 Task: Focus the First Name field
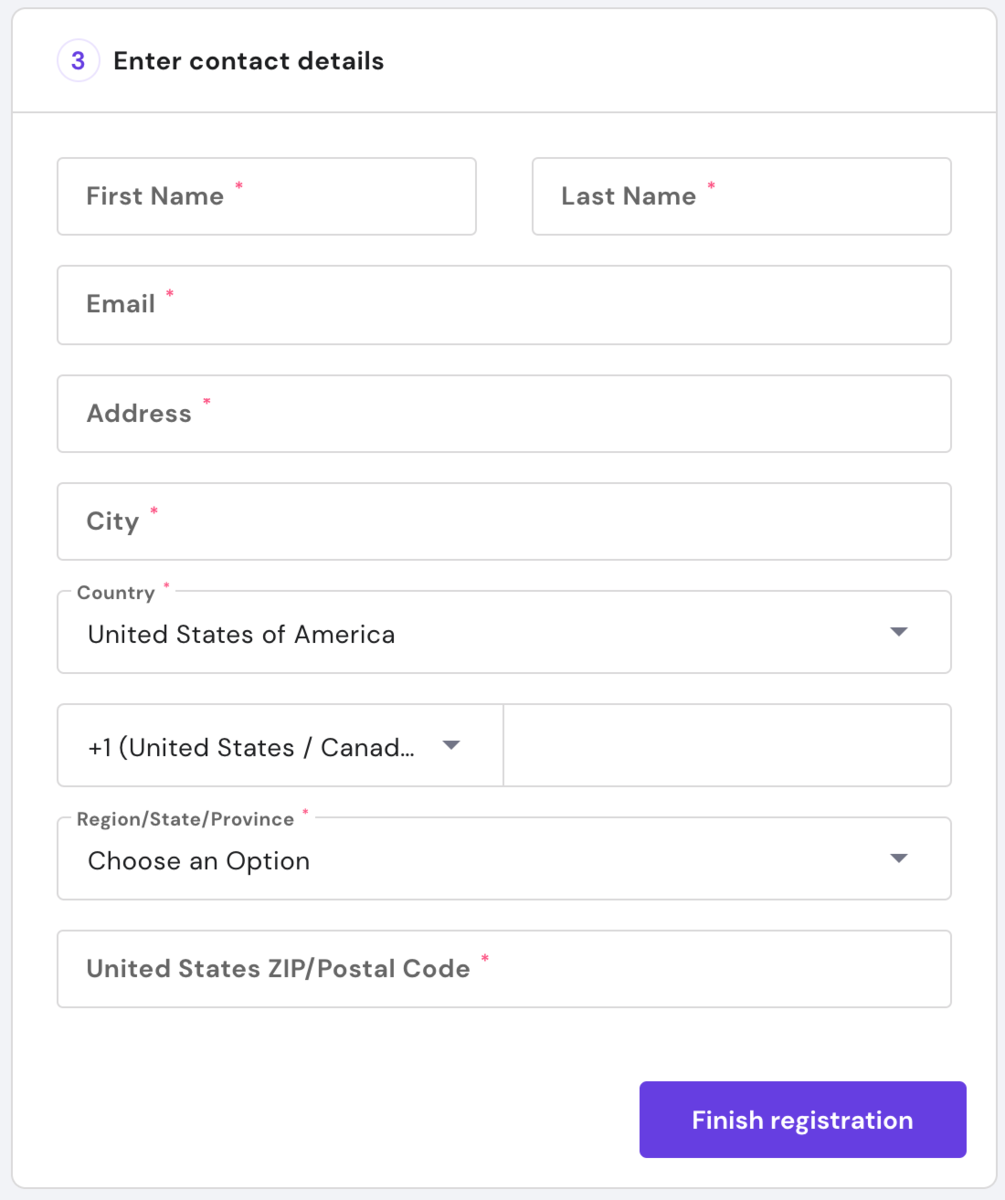click(266, 196)
